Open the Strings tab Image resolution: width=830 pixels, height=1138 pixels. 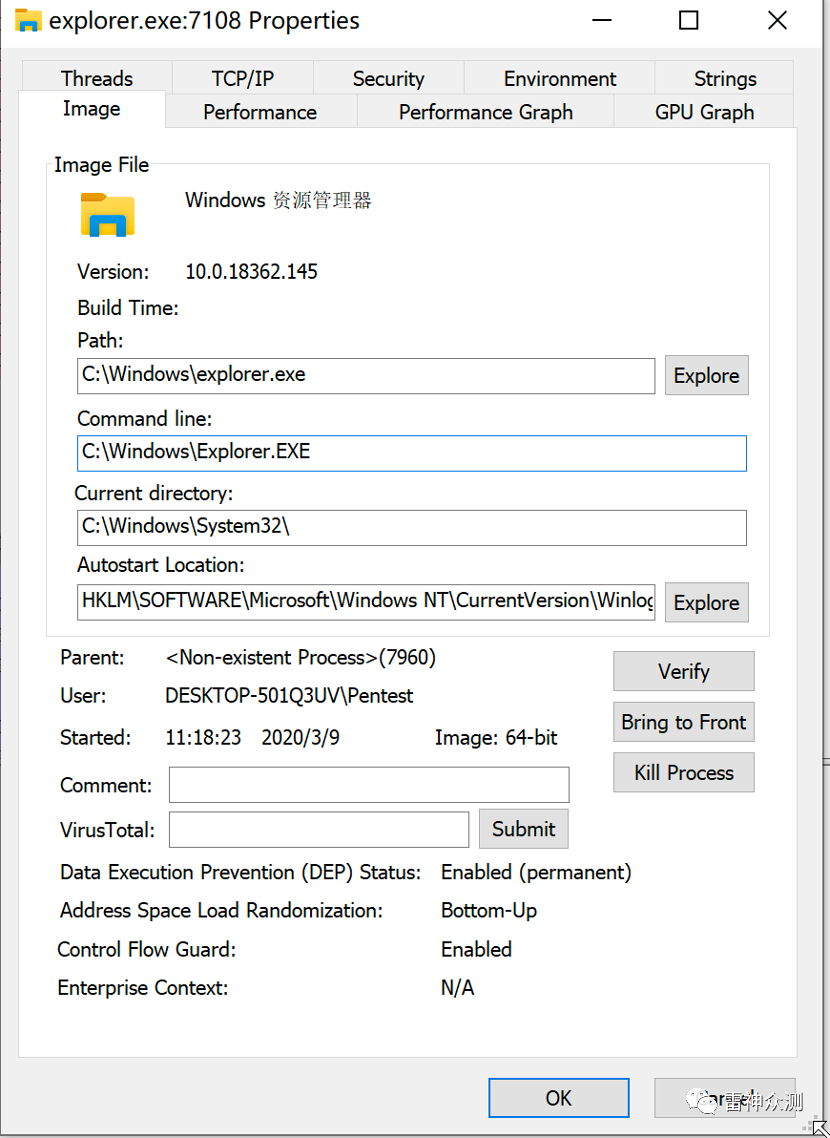[725, 79]
